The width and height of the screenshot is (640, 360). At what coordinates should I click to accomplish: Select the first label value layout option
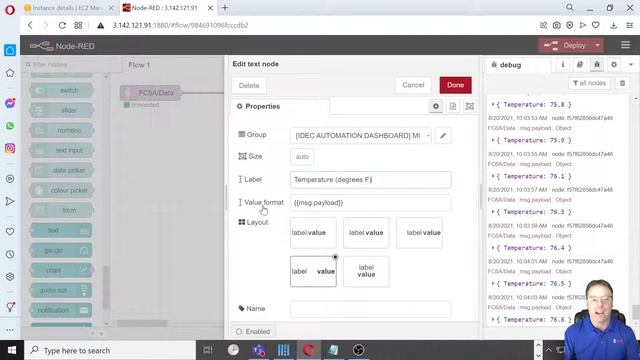(313, 233)
